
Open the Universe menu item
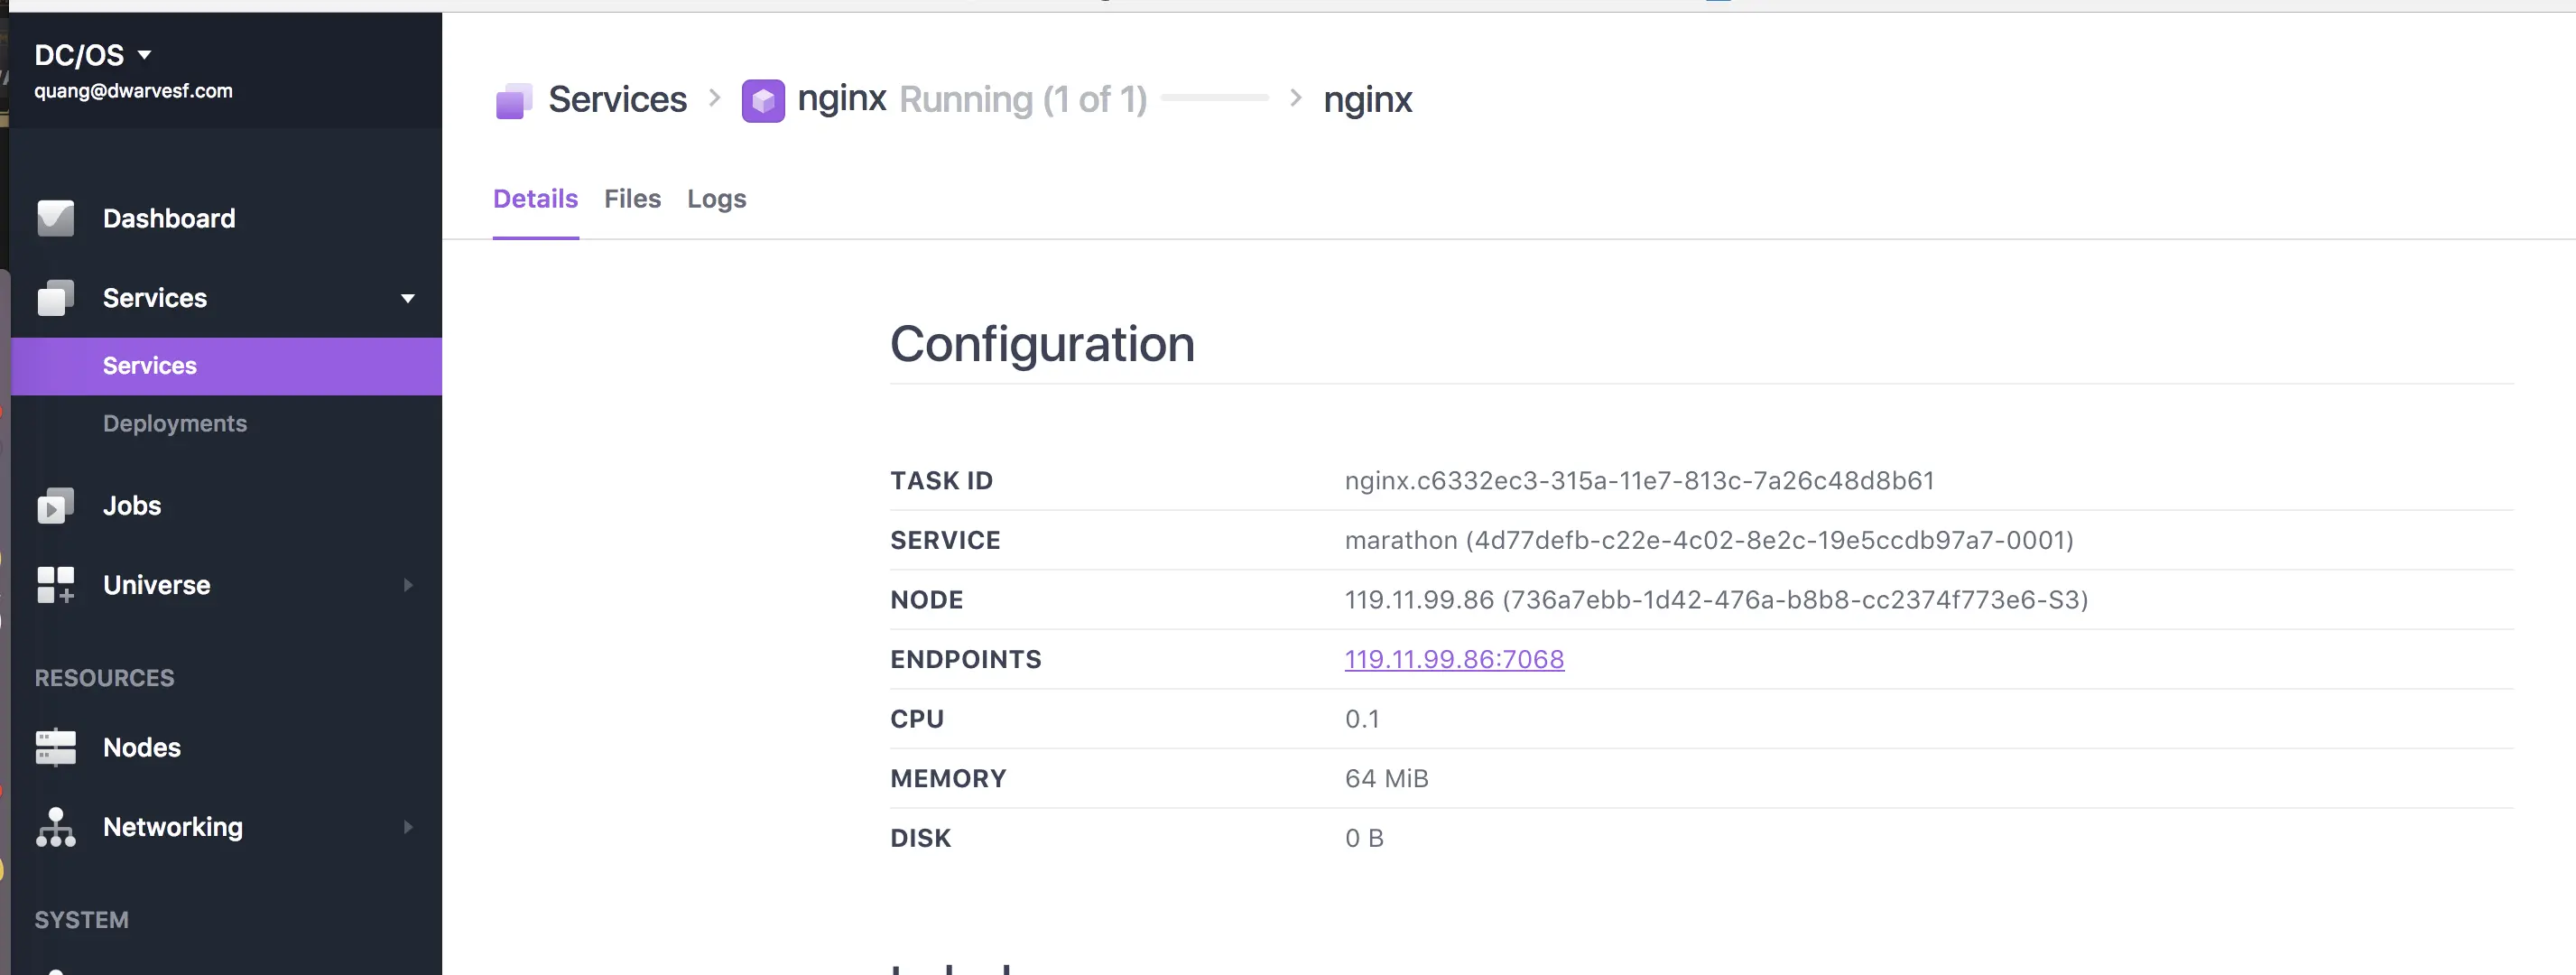coord(157,585)
